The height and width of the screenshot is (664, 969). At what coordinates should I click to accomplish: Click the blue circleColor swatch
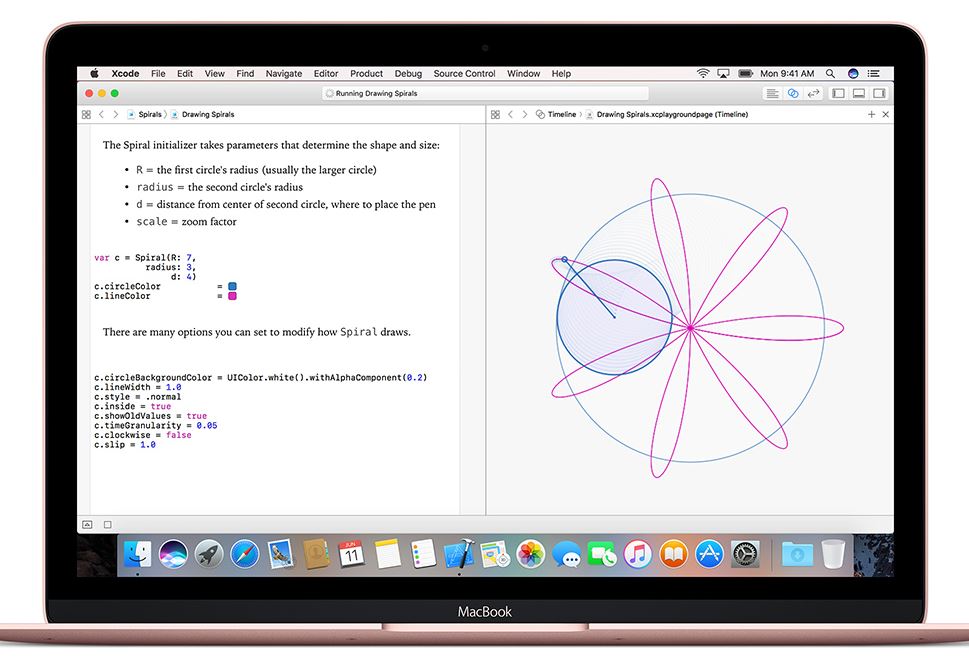click(x=232, y=286)
